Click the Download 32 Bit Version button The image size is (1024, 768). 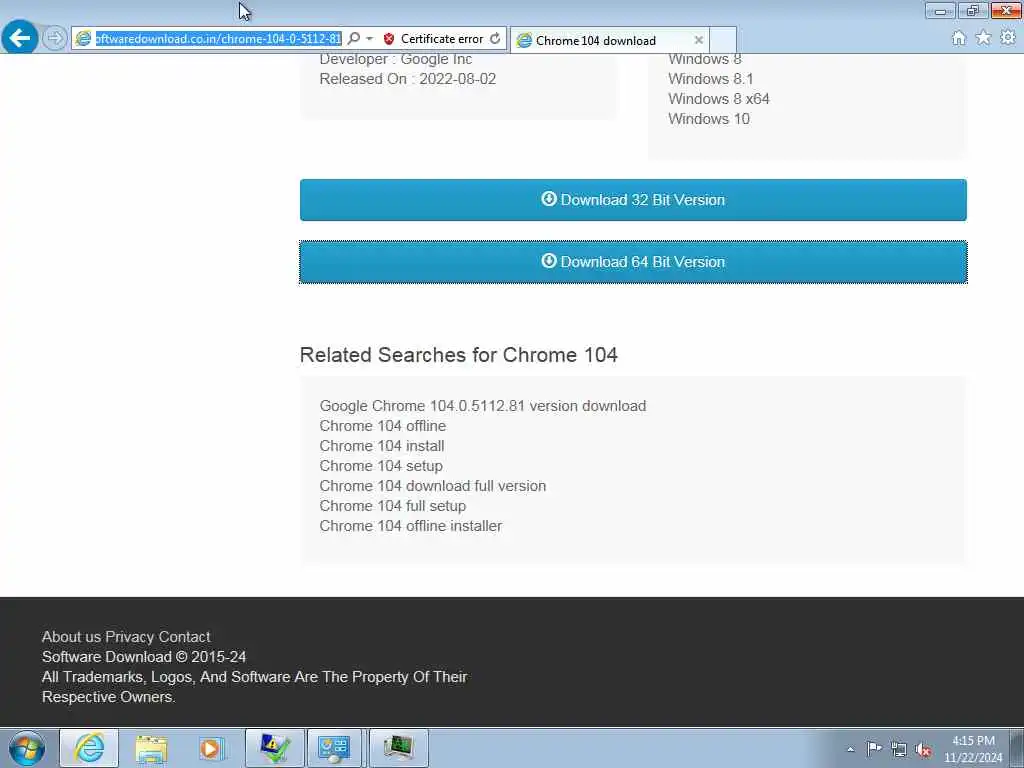tap(633, 200)
